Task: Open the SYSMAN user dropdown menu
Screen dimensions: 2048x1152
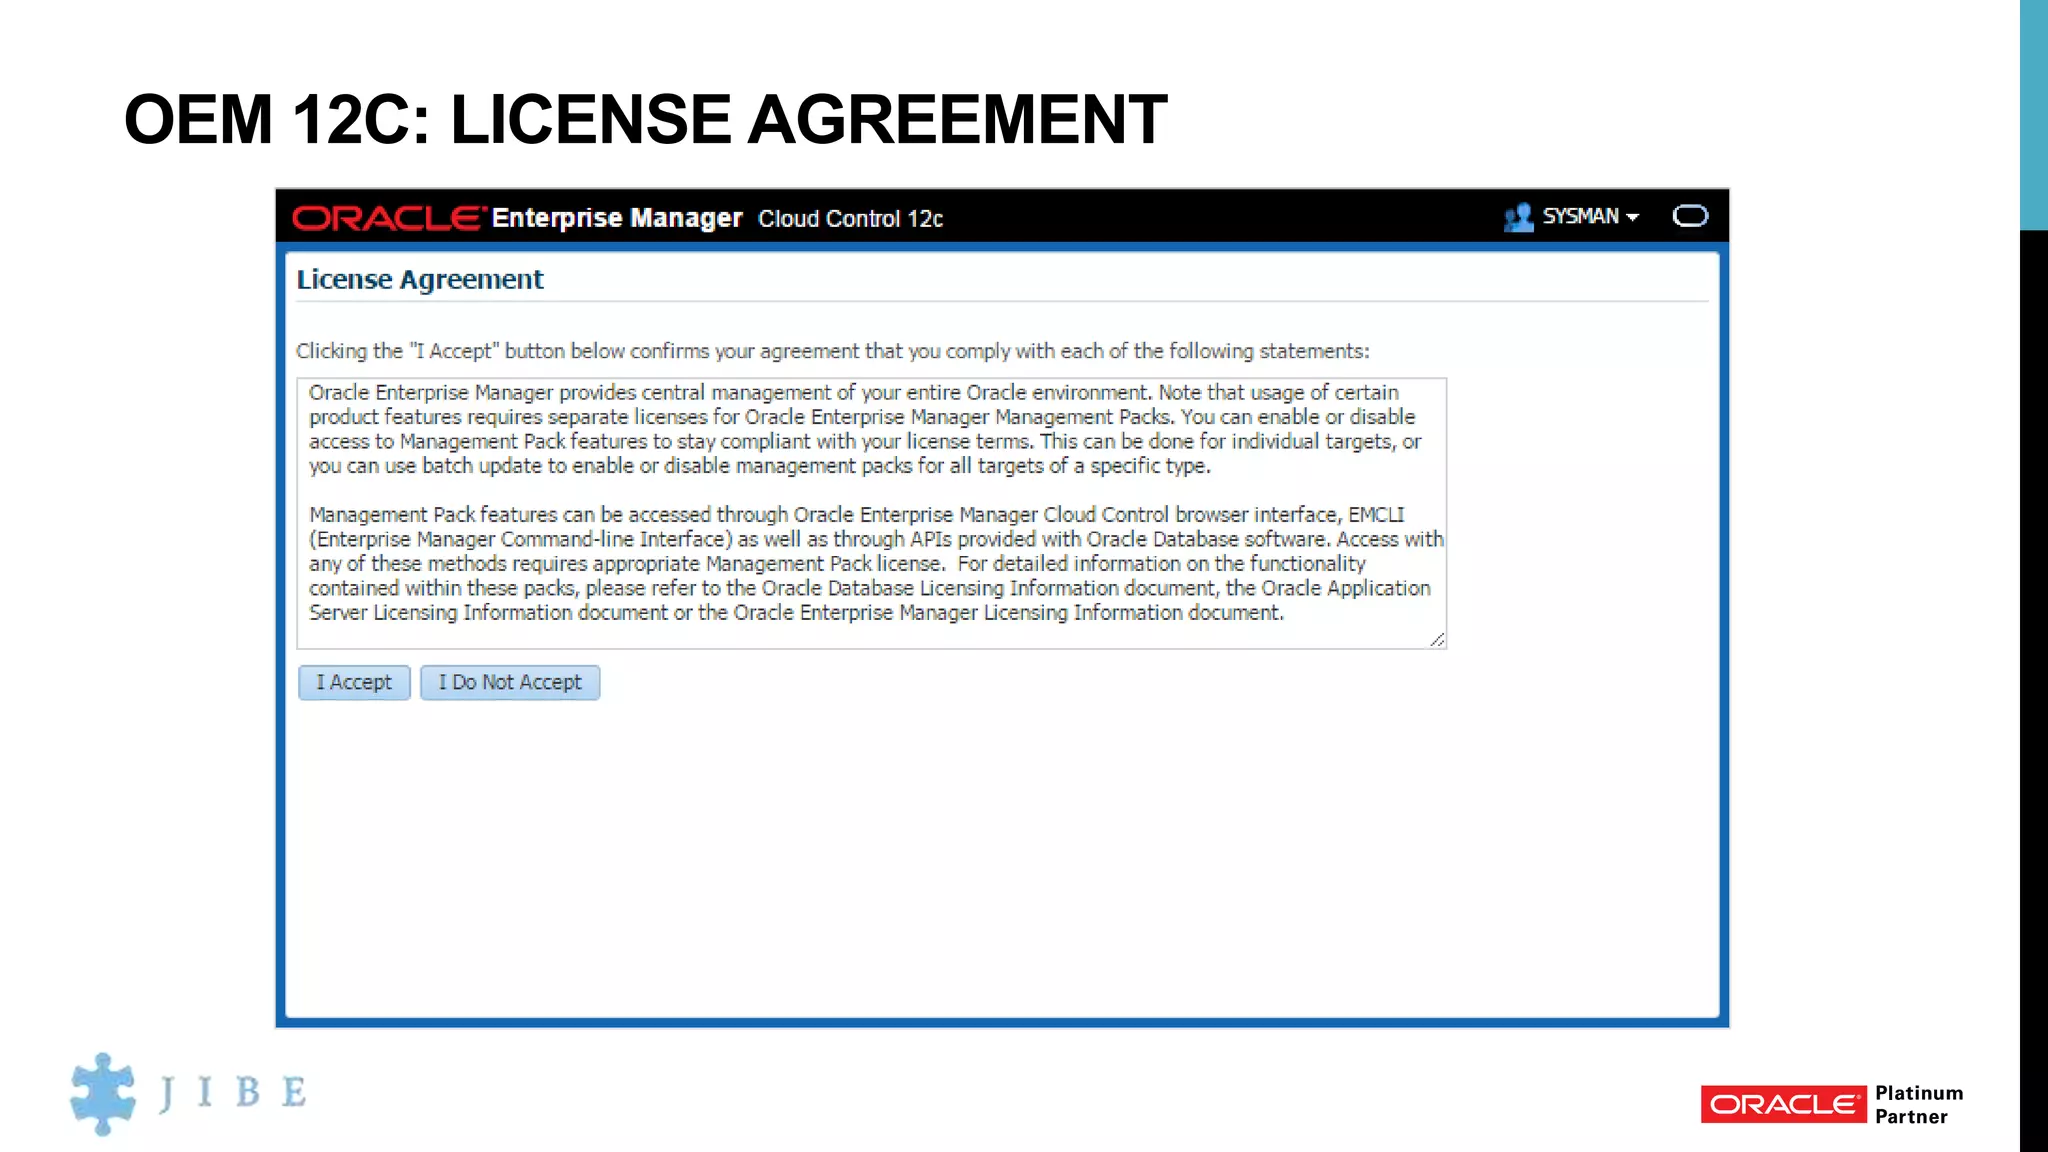Action: (1590, 216)
